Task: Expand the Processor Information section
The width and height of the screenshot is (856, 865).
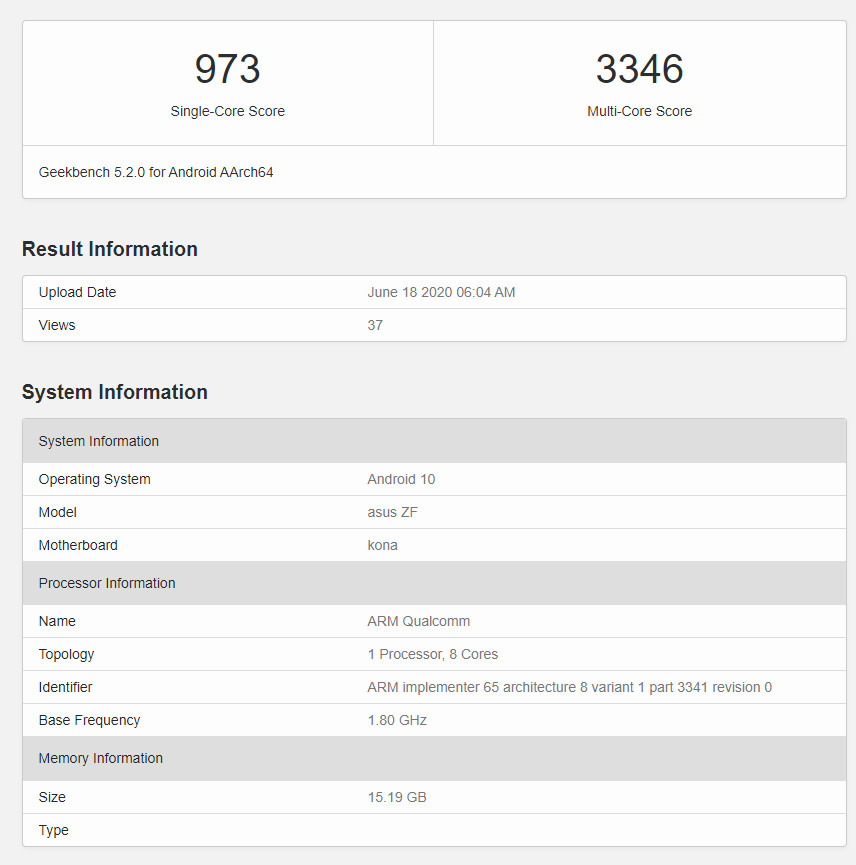Action: tap(107, 583)
